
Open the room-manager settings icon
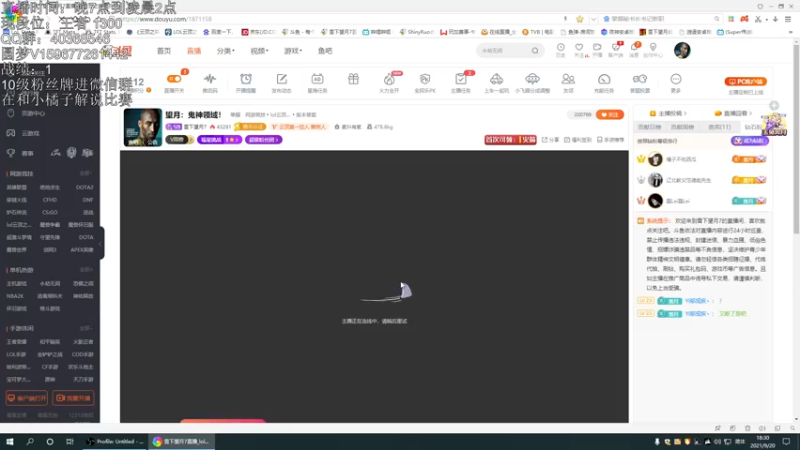tap(640, 79)
